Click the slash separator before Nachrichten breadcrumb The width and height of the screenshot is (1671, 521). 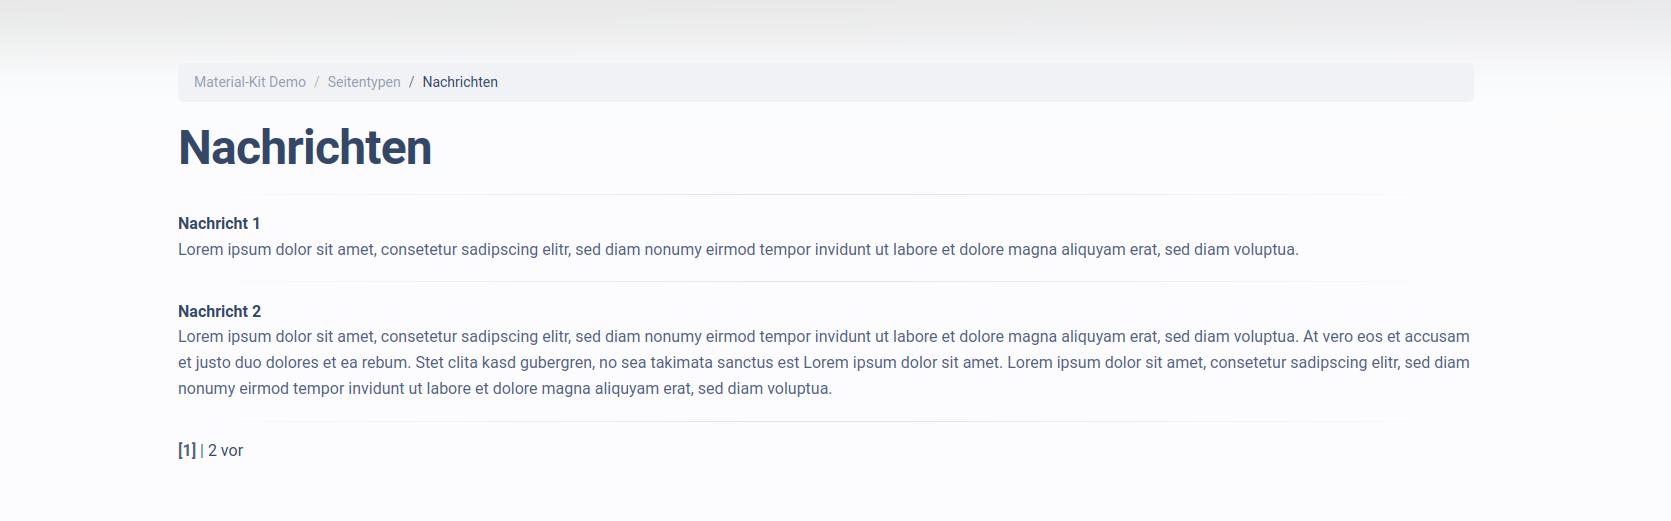tap(411, 82)
